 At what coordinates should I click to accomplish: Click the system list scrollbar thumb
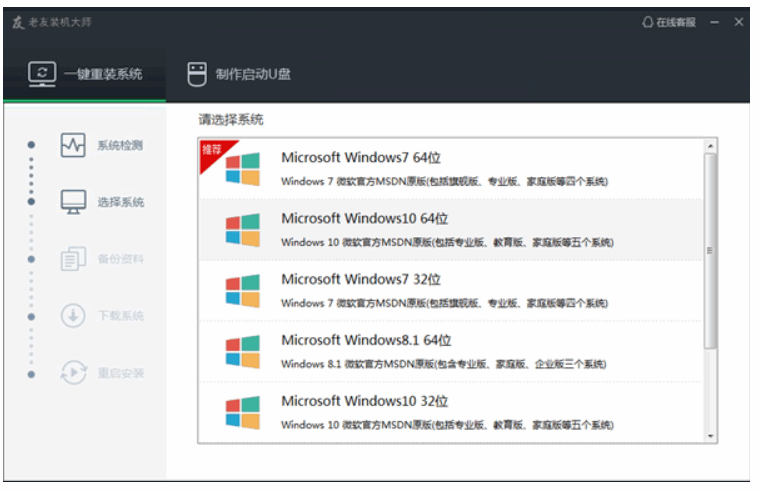click(710, 251)
